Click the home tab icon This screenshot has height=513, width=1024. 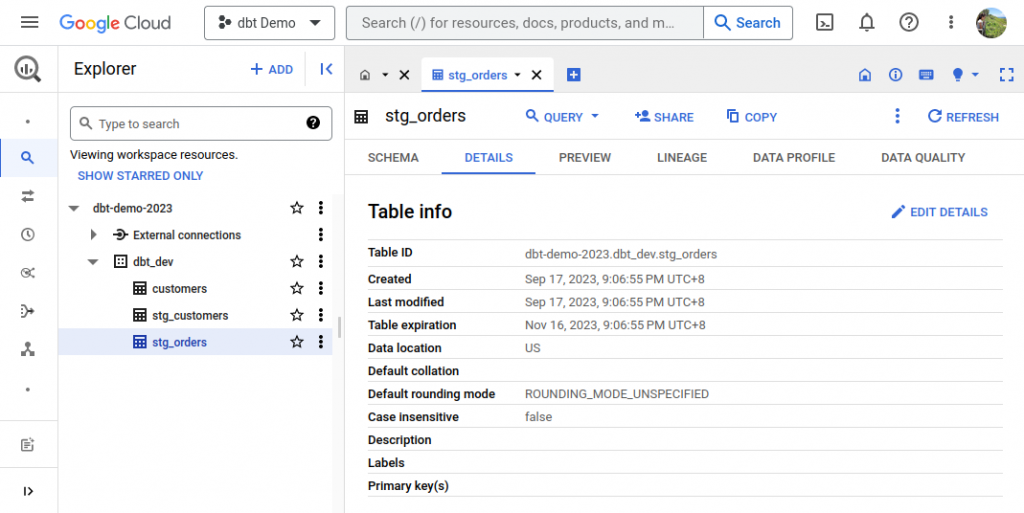coord(365,75)
